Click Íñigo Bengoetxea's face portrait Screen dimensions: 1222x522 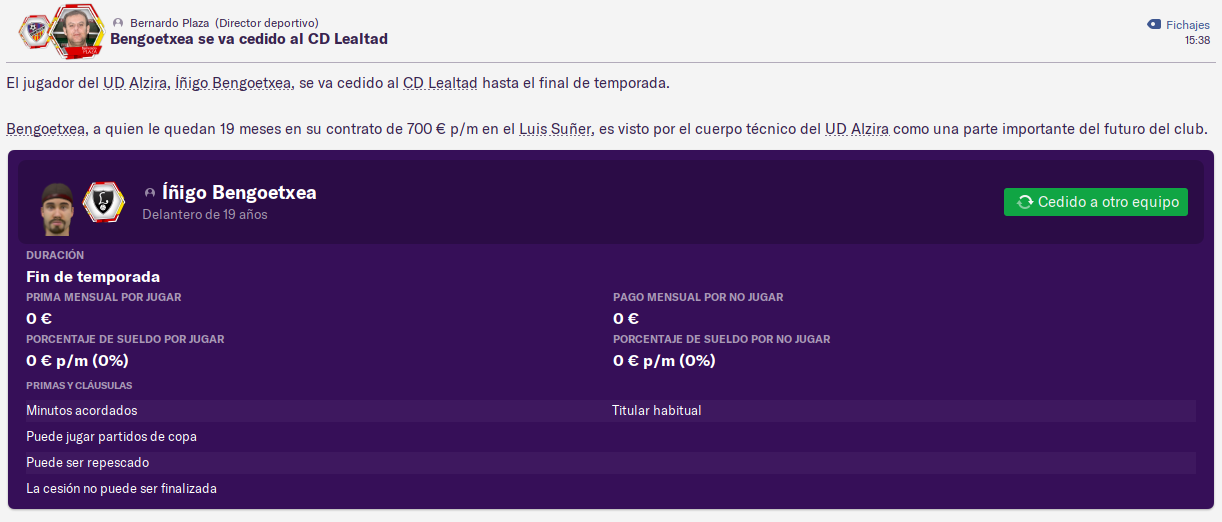point(58,208)
